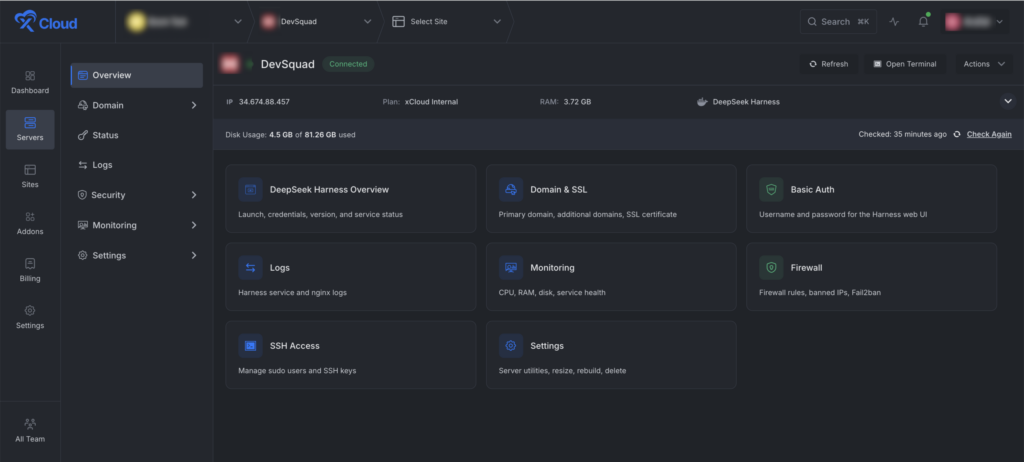
Task: Click the Domain & SSL card icon
Action: pos(511,190)
